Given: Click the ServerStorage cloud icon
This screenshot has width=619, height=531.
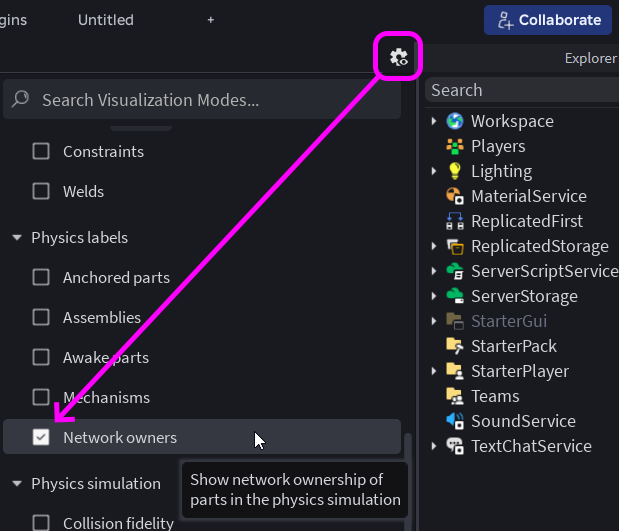Looking at the screenshot, I should 455,296.
